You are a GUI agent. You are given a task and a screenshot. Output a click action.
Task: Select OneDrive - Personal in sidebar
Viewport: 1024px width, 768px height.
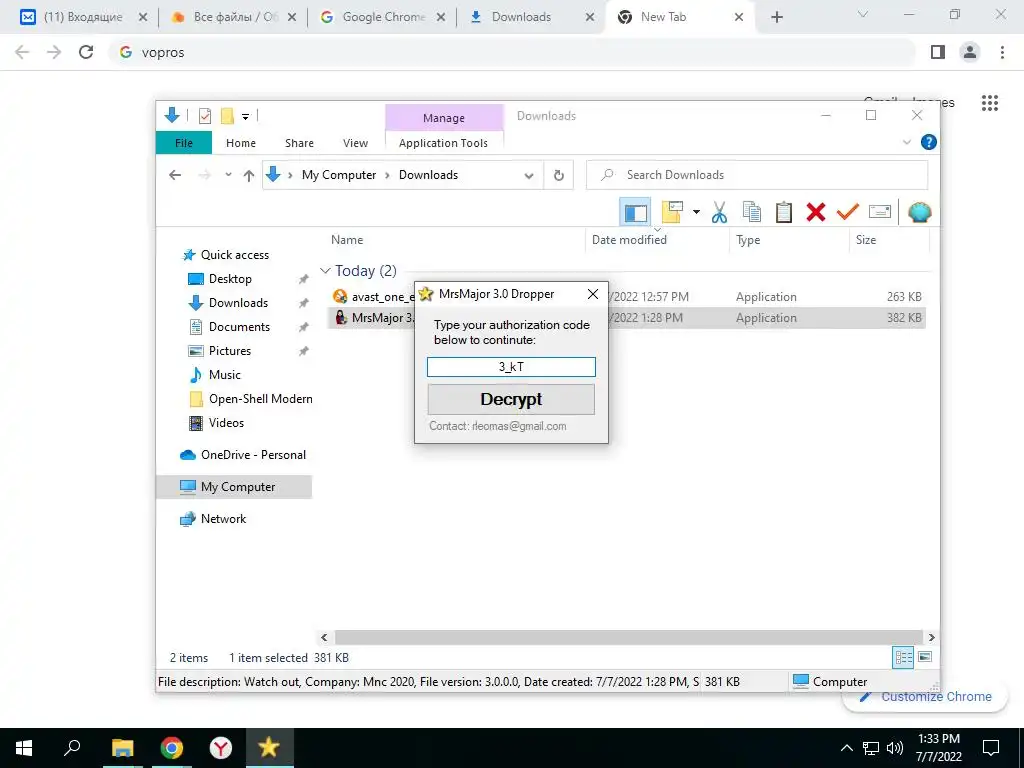(253, 455)
